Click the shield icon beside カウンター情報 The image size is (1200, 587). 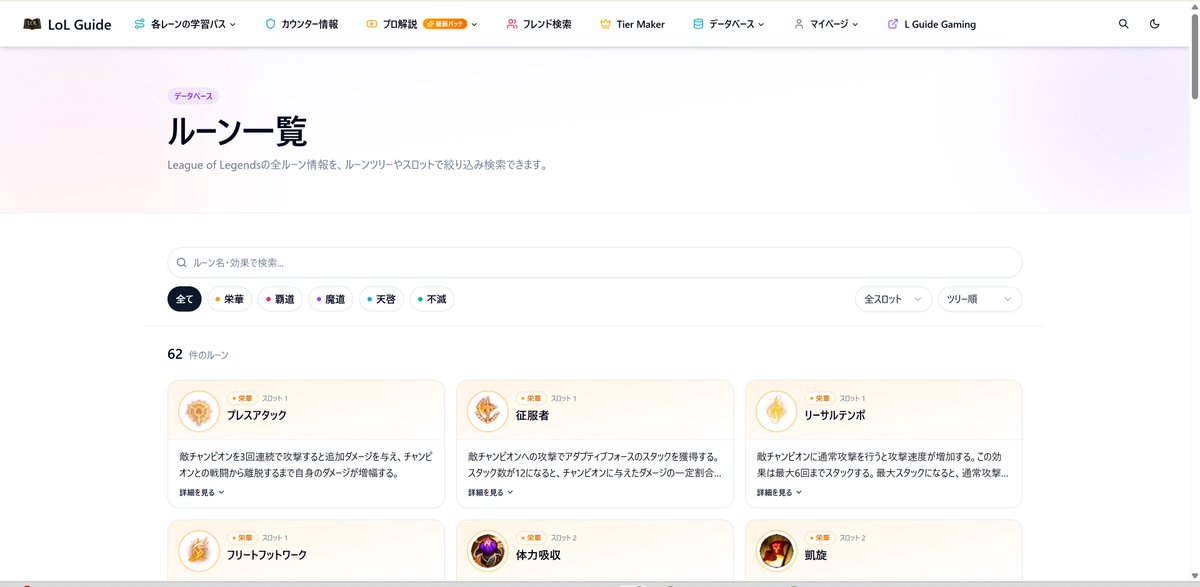pos(270,24)
